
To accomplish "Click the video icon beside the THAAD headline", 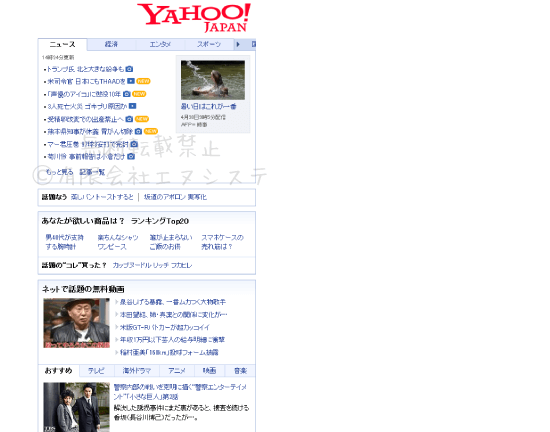I will [x=131, y=81].
